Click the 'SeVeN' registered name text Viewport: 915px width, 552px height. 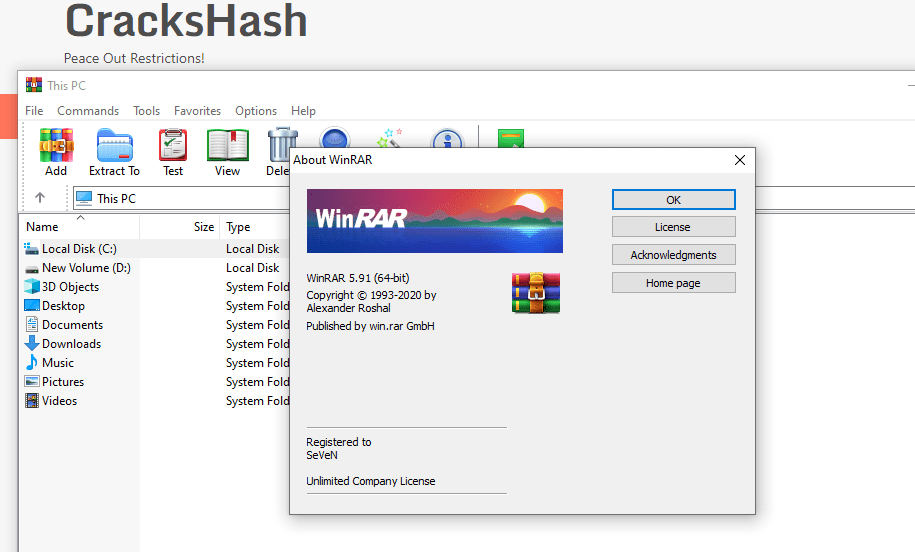(x=322, y=455)
